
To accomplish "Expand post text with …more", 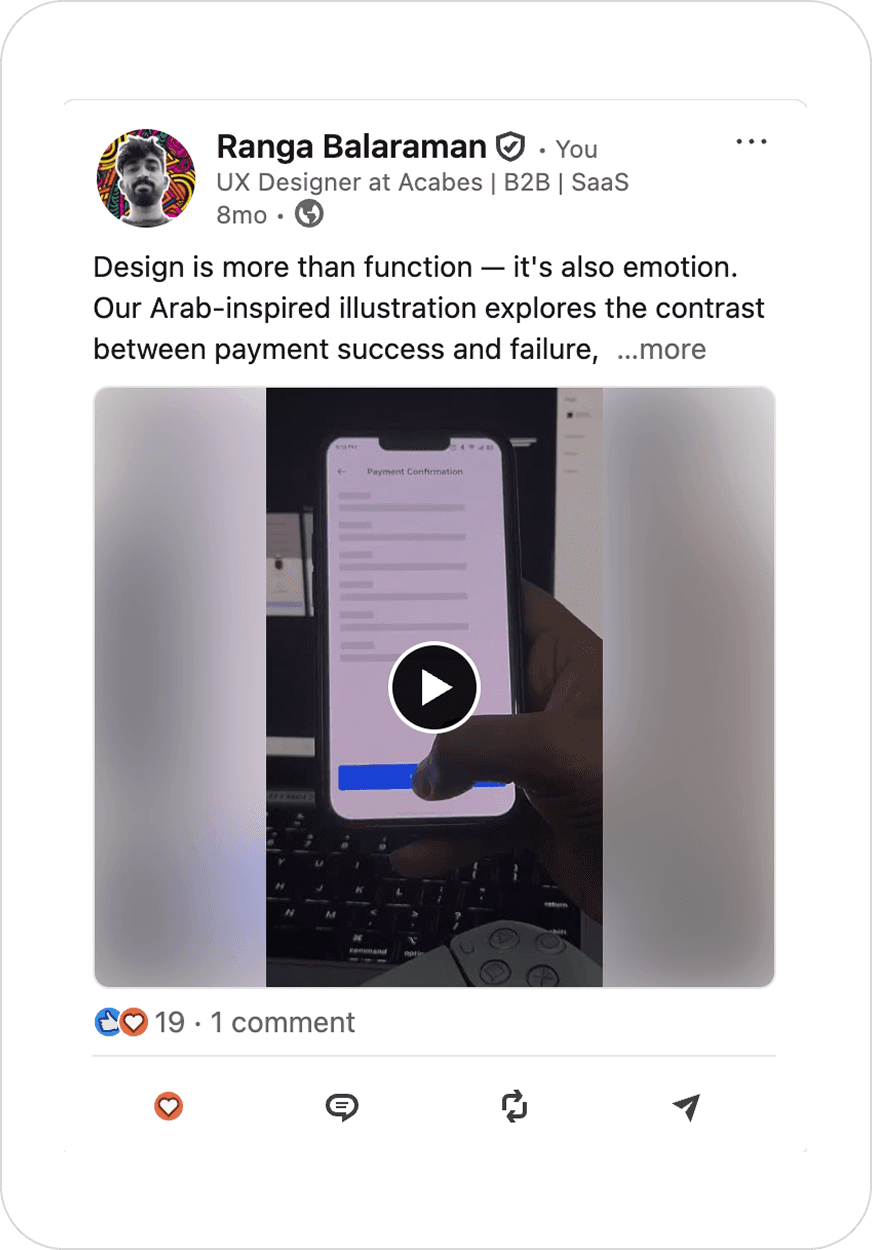I will (661, 349).
